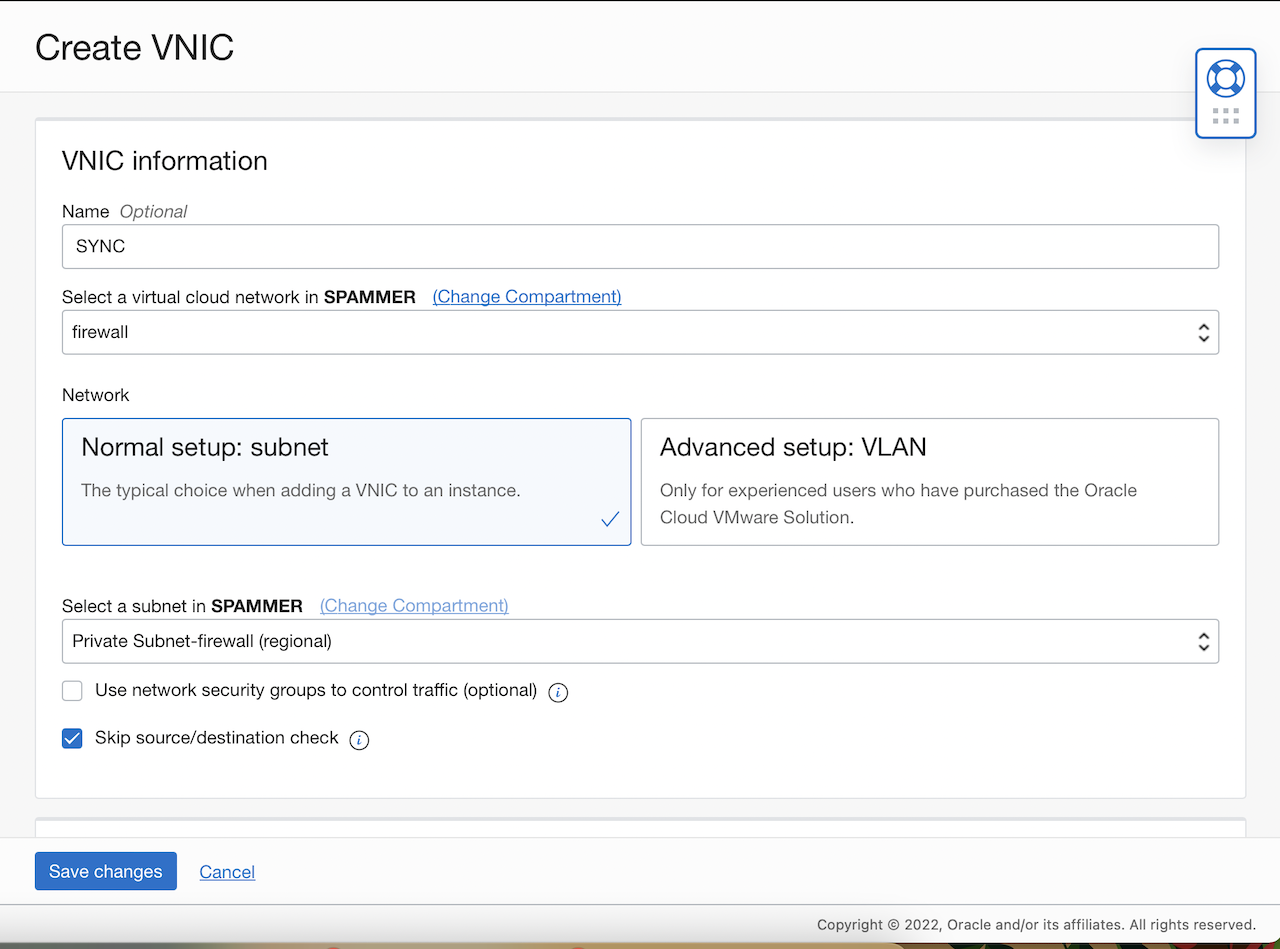1280x949 pixels.
Task: Enable Use network security groups checkbox
Action: click(x=72, y=690)
